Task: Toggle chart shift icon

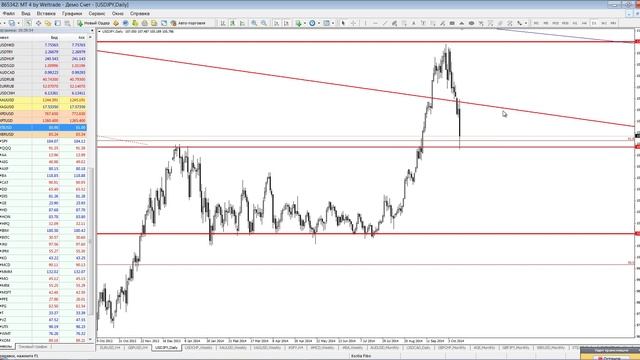Action: (286, 23)
